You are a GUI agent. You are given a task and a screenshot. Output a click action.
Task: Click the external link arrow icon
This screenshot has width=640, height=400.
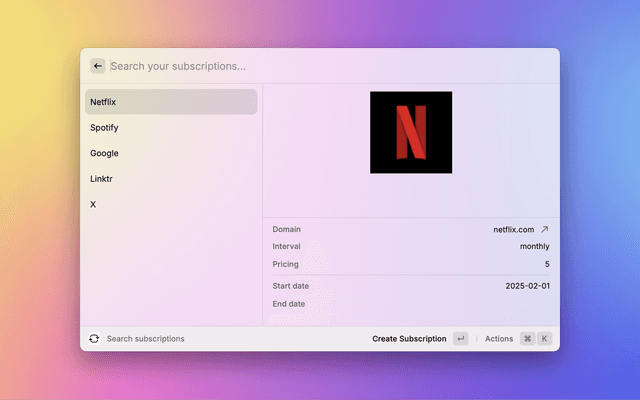tap(545, 229)
